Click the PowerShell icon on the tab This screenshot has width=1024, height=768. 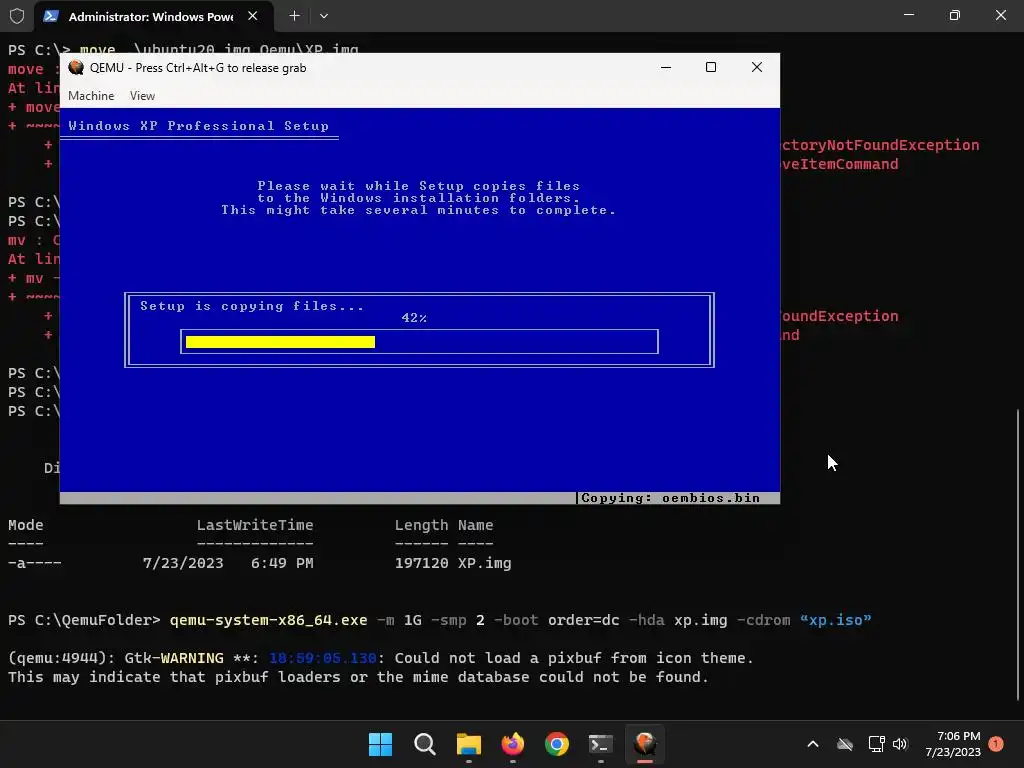tap(51, 16)
